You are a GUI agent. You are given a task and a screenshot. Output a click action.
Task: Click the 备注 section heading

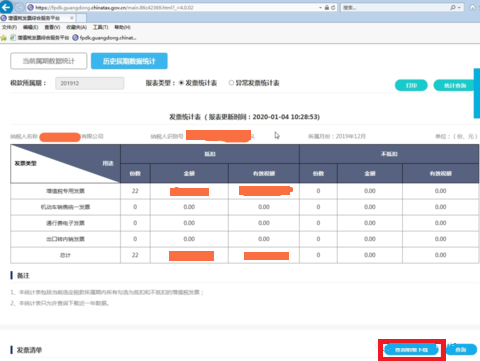pyautogui.click(x=23, y=276)
